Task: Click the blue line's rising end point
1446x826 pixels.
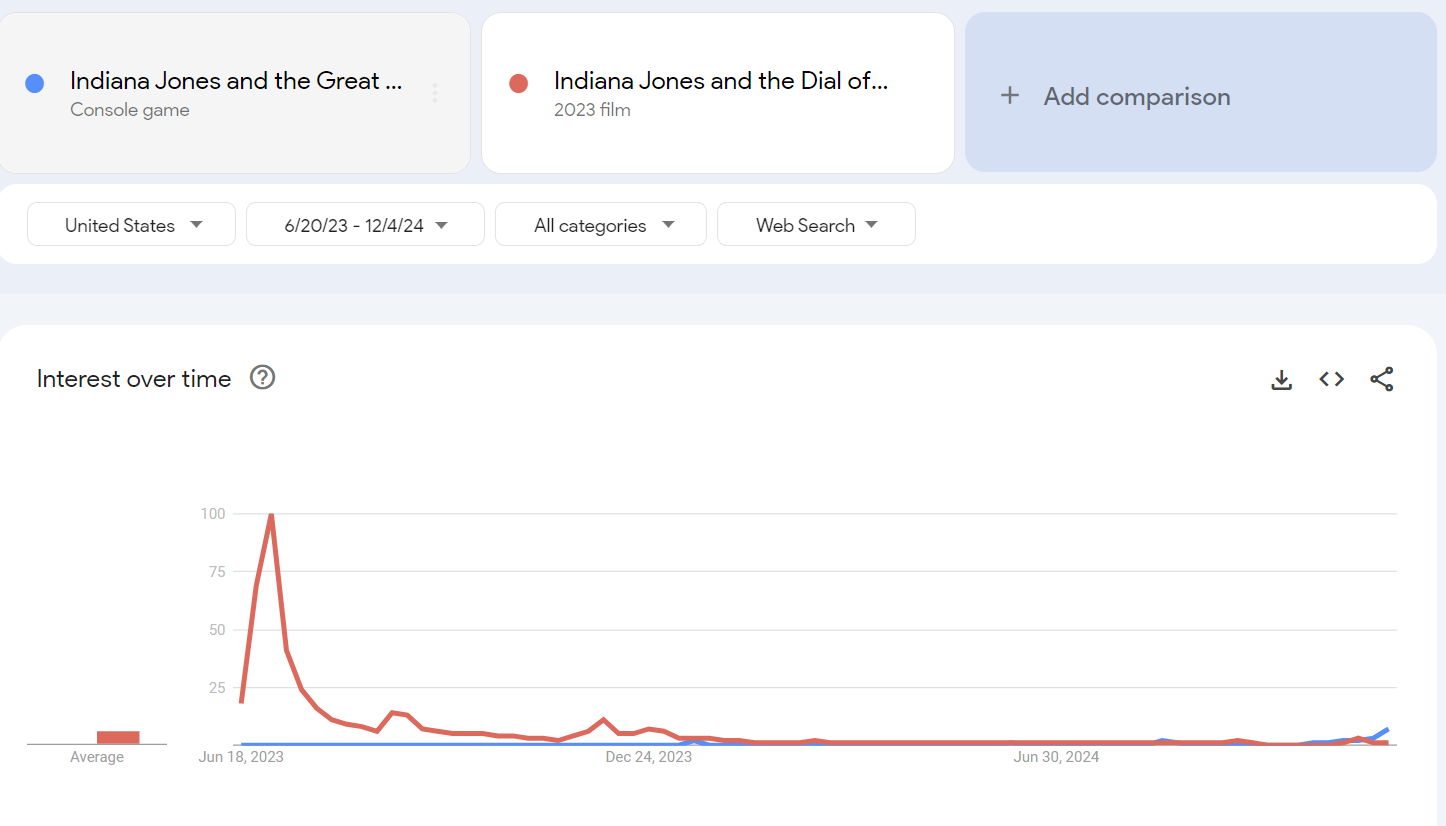Action: (x=1386, y=729)
